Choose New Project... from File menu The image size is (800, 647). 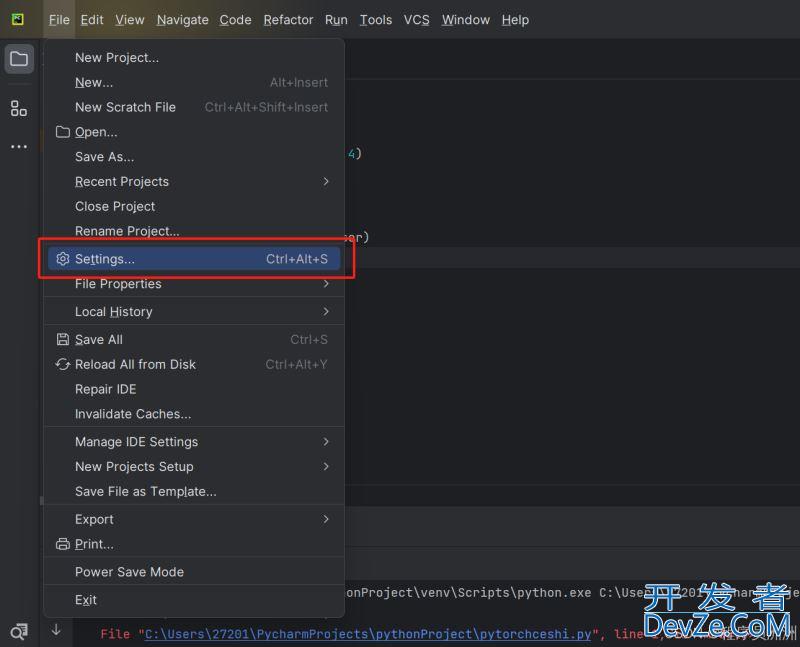point(194,58)
